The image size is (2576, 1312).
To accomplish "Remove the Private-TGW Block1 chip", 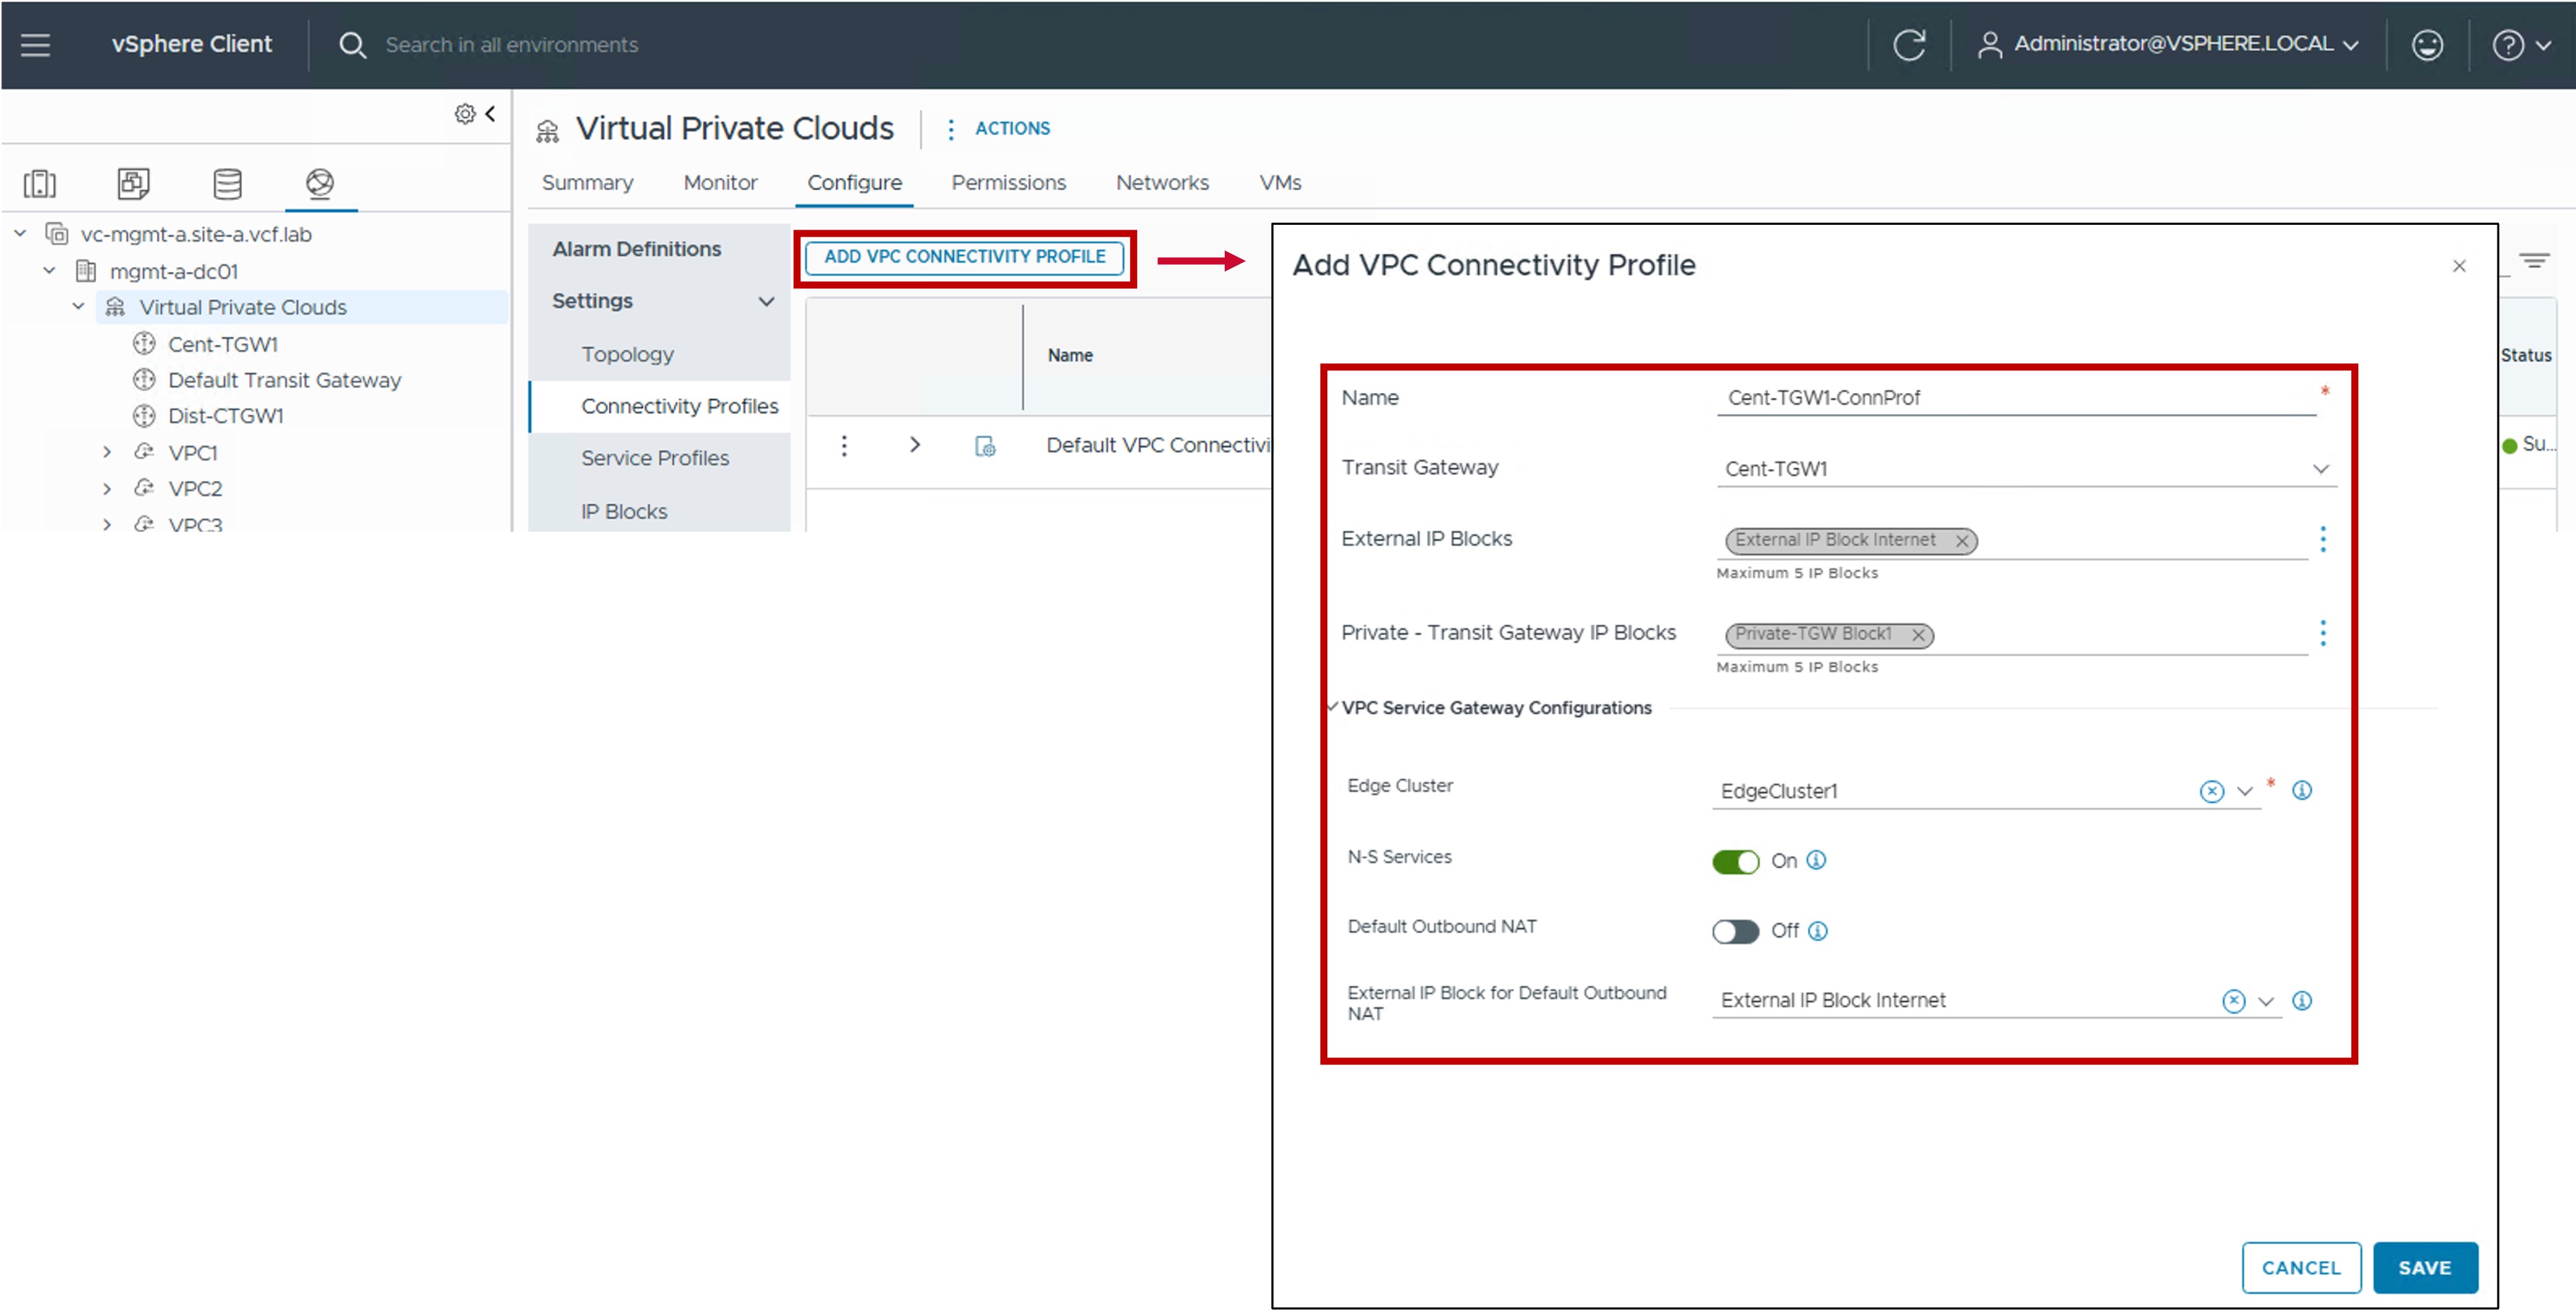I will coord(1918,634).
